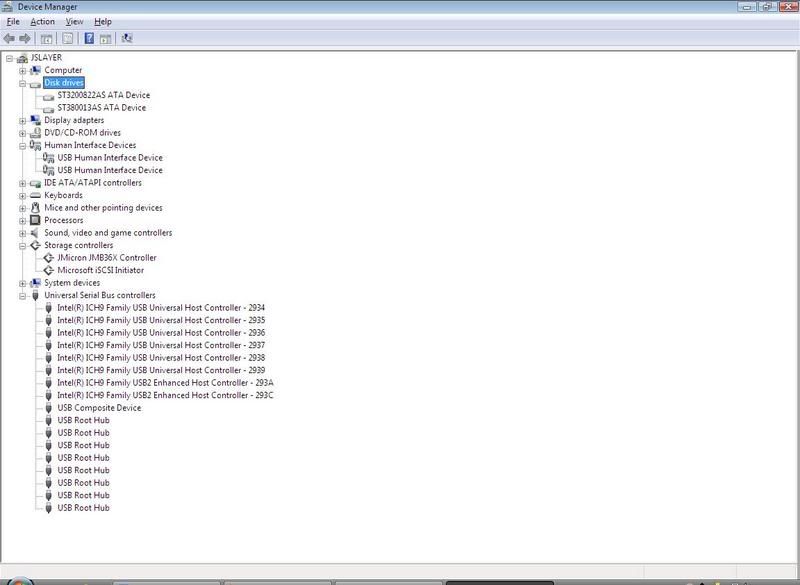800x585 pixels.
Task: Click the JSLAYER computer root icon
Action: (x=22, y=58)
